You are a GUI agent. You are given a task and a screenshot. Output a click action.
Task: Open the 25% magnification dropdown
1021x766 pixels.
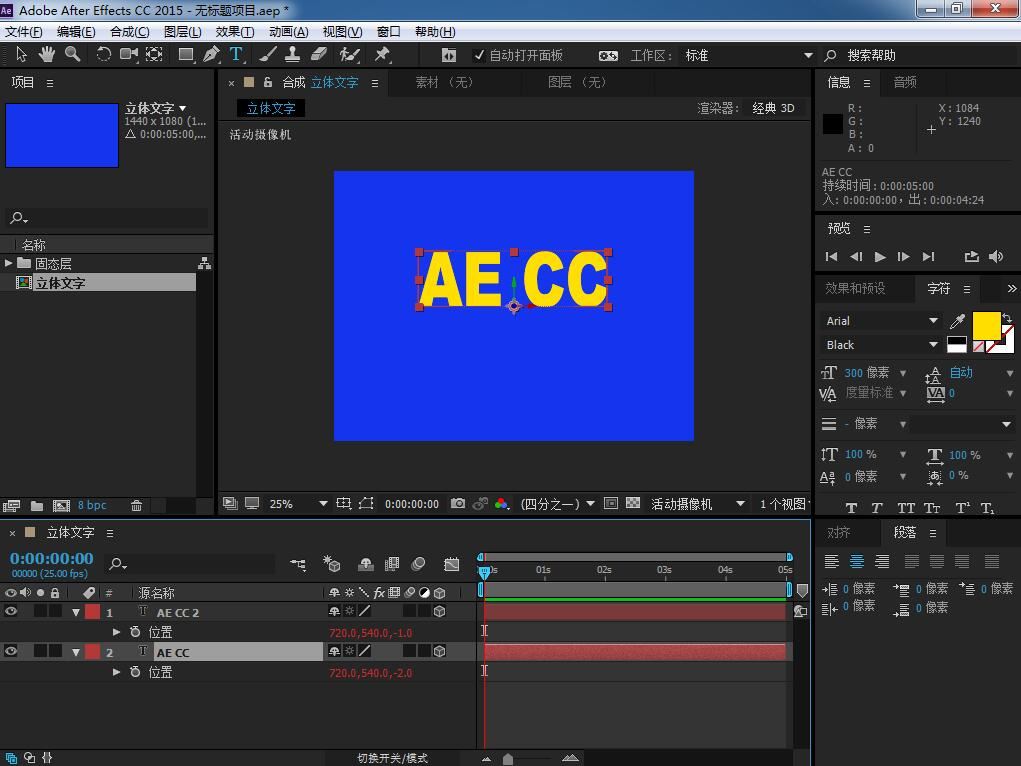point(298,504)
